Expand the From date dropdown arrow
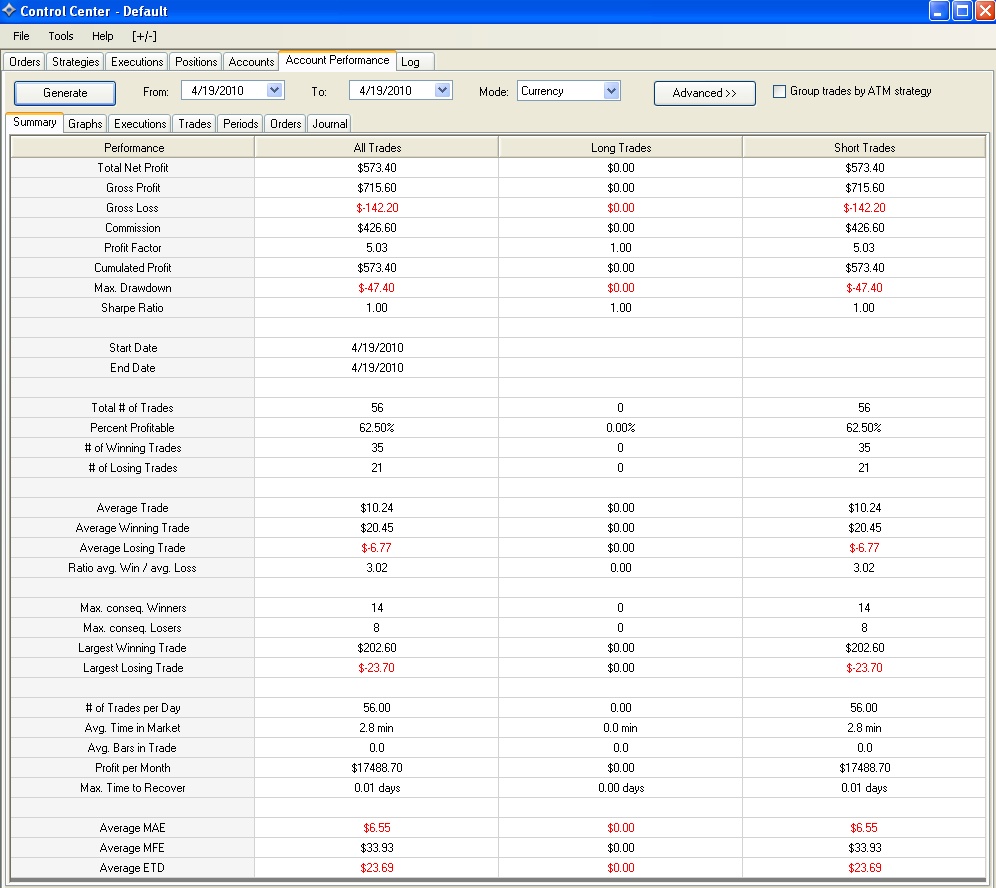Viewport: 996px width, 888px height. [x=274, y=90]
